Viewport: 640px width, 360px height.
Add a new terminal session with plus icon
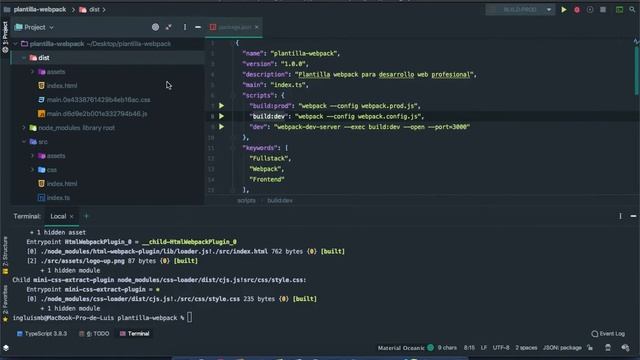(x=87, y=216)
